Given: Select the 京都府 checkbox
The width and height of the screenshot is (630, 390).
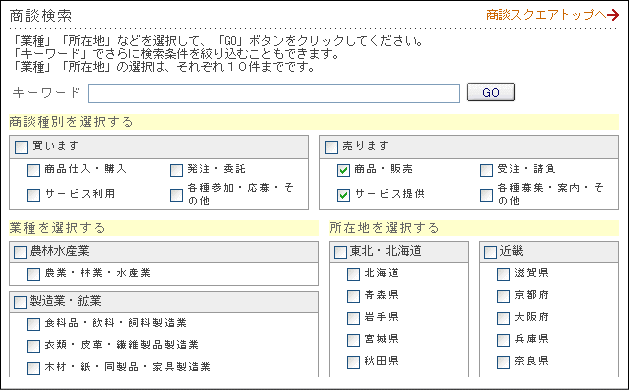Looking at the screenshot, I should [503, 296].
